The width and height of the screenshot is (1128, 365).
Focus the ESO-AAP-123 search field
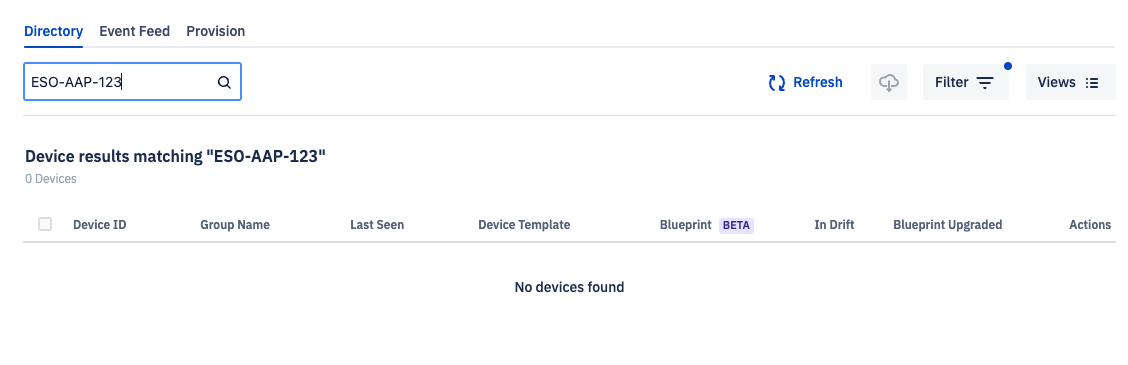(x=132, y=82)
